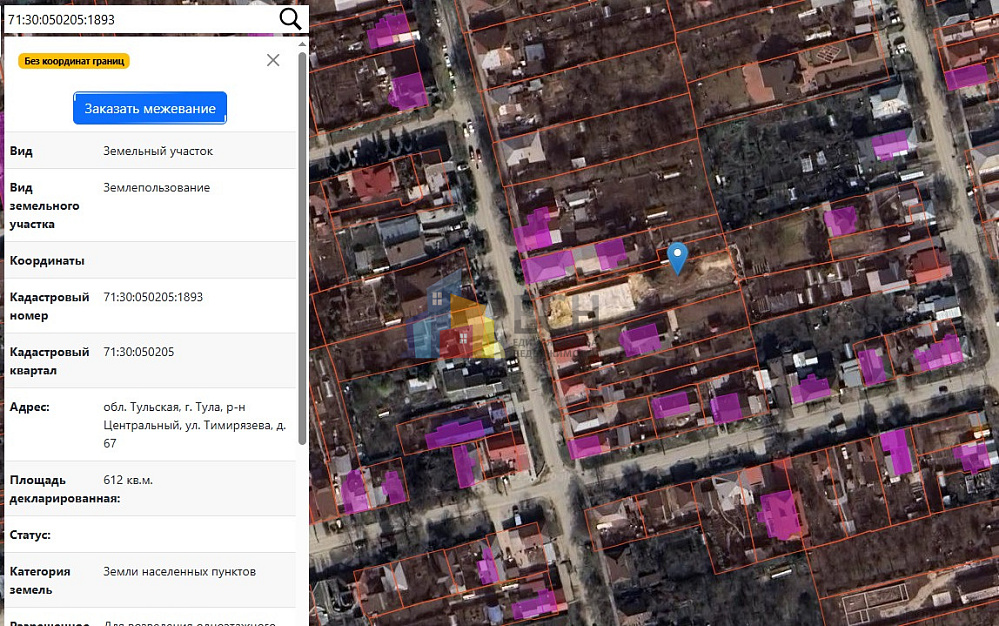The image size is (999, 626).
Task: Click the 612 кв.м. area value
Action: (128, 480)
